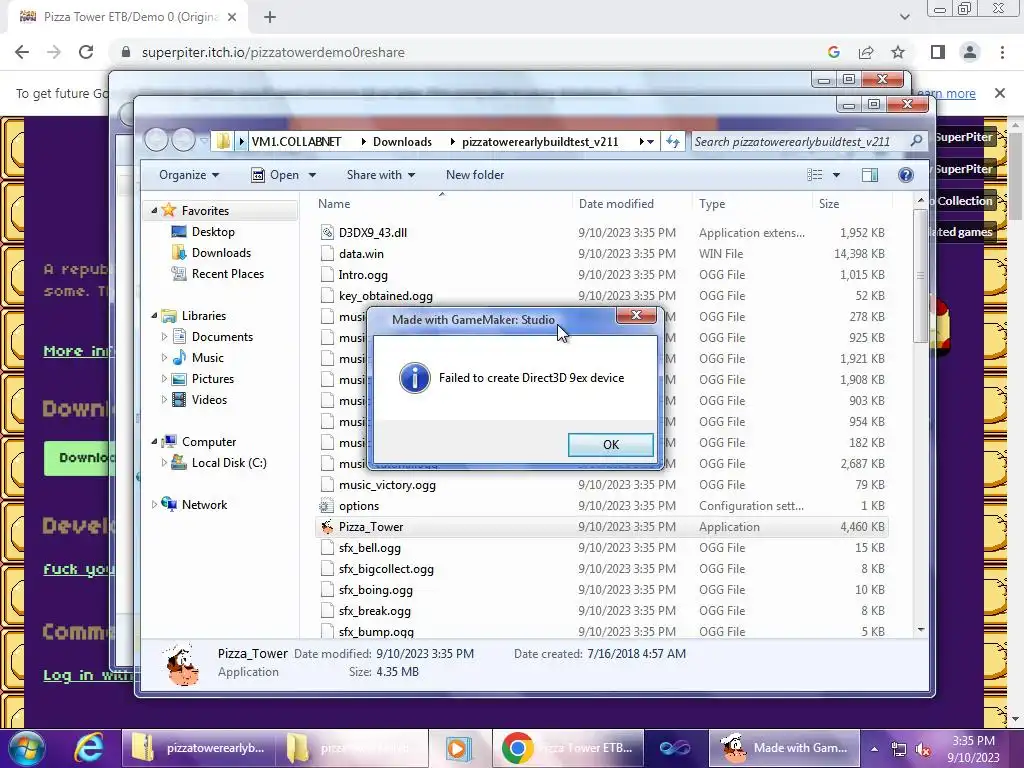Select key_obtained.ogg file

(x=385, y=296)
